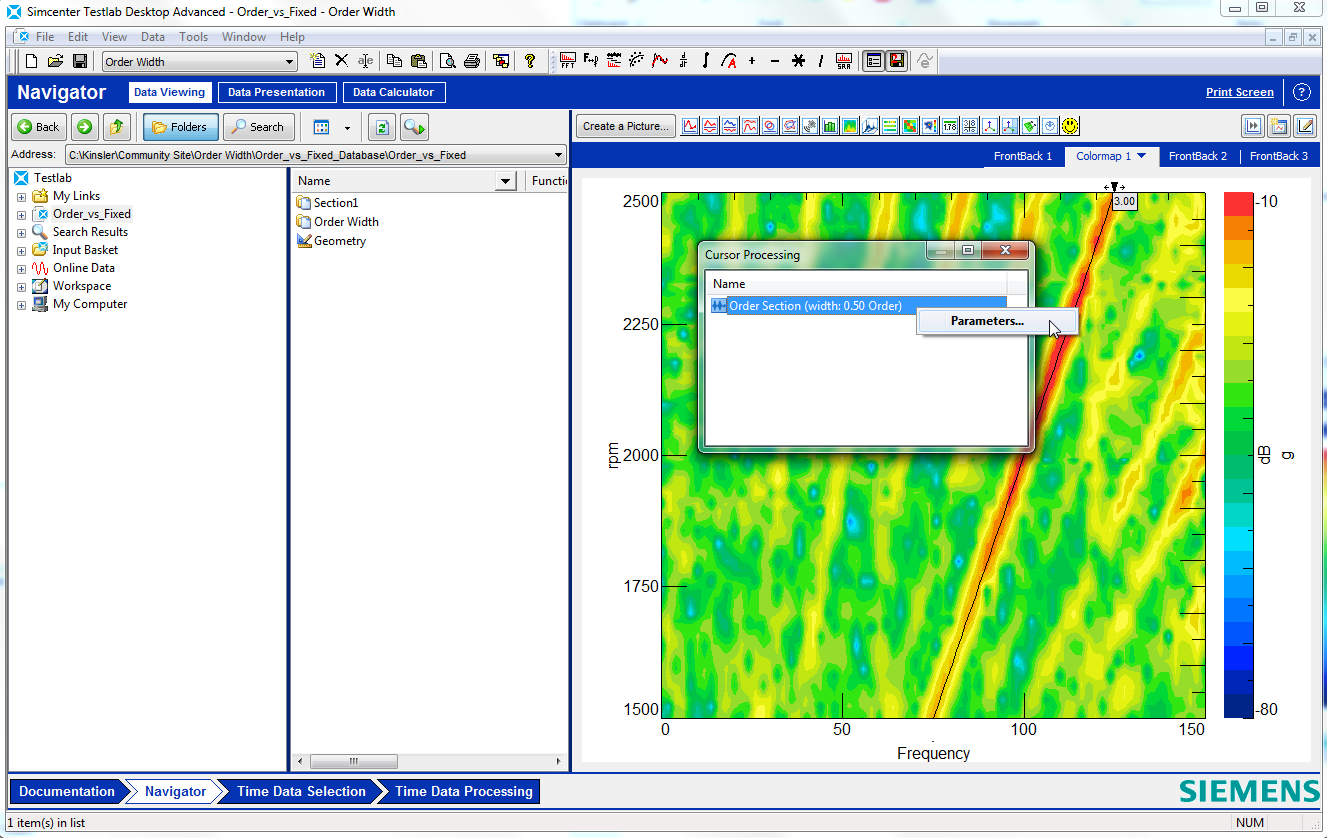Toggle the Folders pane button
1327x838 pixels.
(180, 127)
